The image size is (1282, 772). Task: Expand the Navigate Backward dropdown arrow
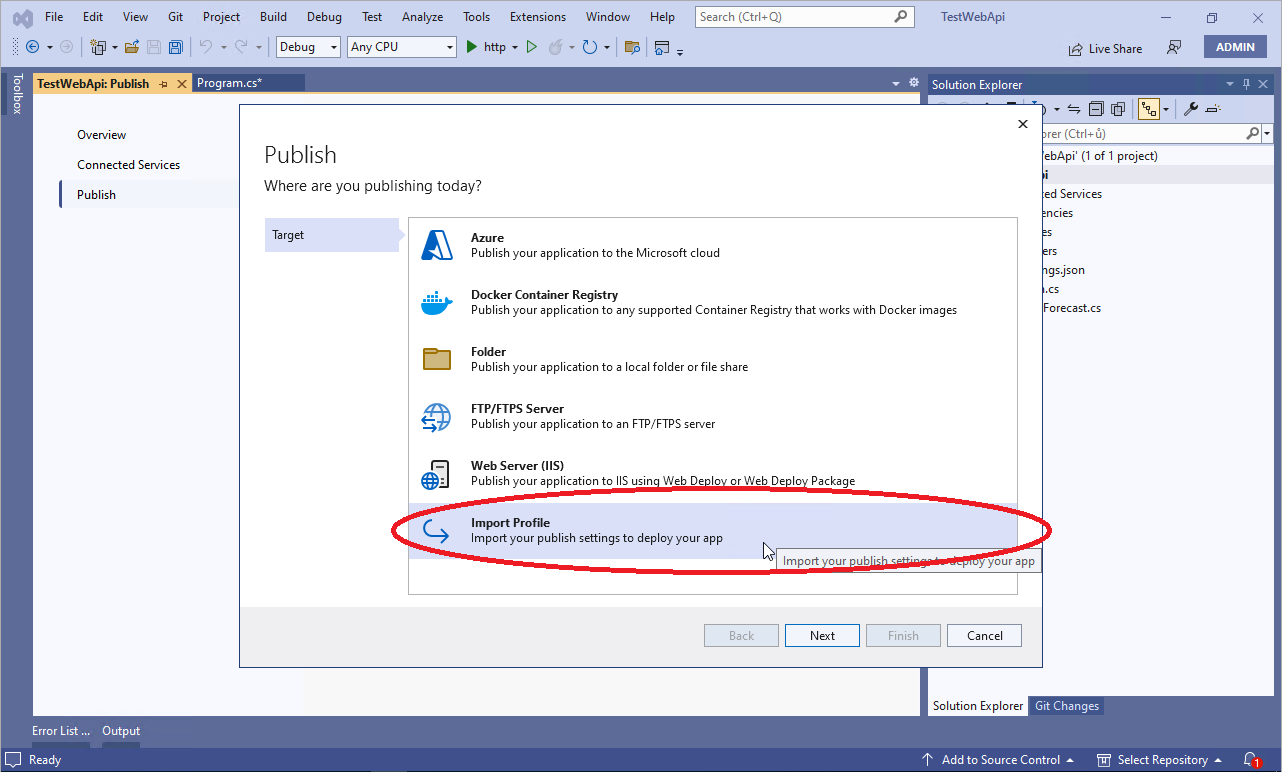click(x=50, y=47)
